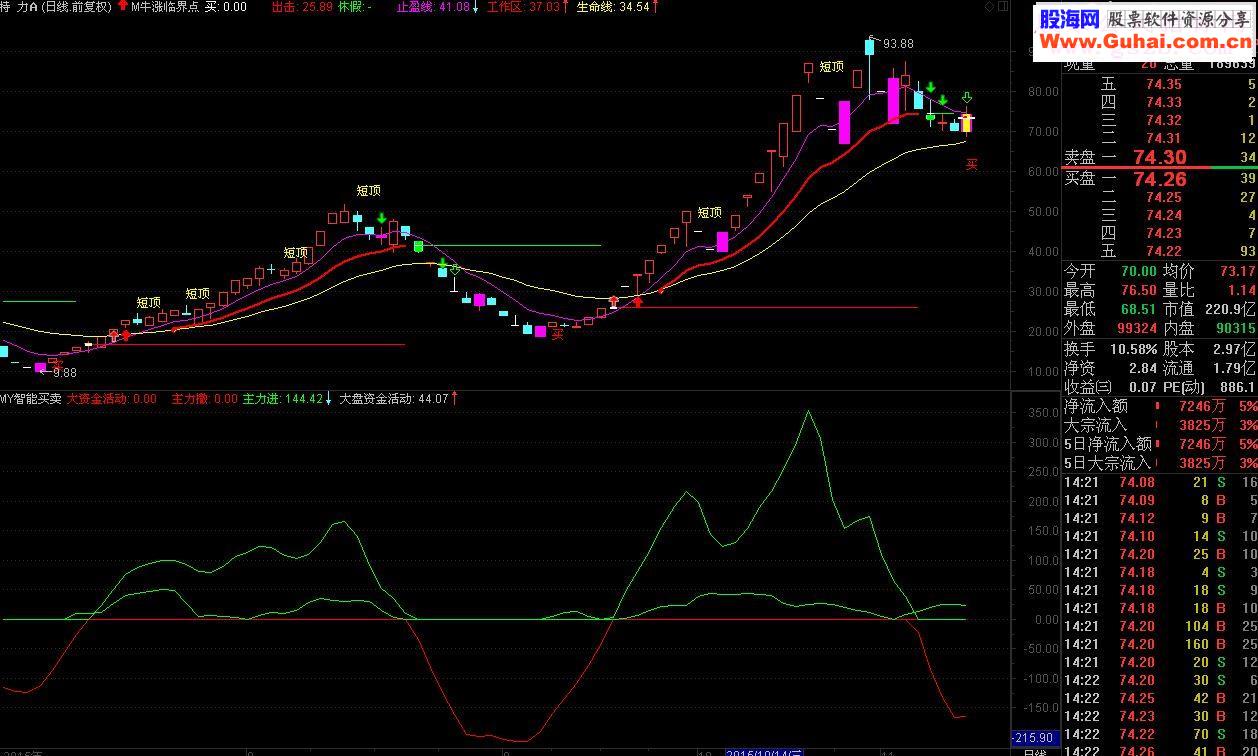Click the MY智能买卖 indicator name

[31, 398]
